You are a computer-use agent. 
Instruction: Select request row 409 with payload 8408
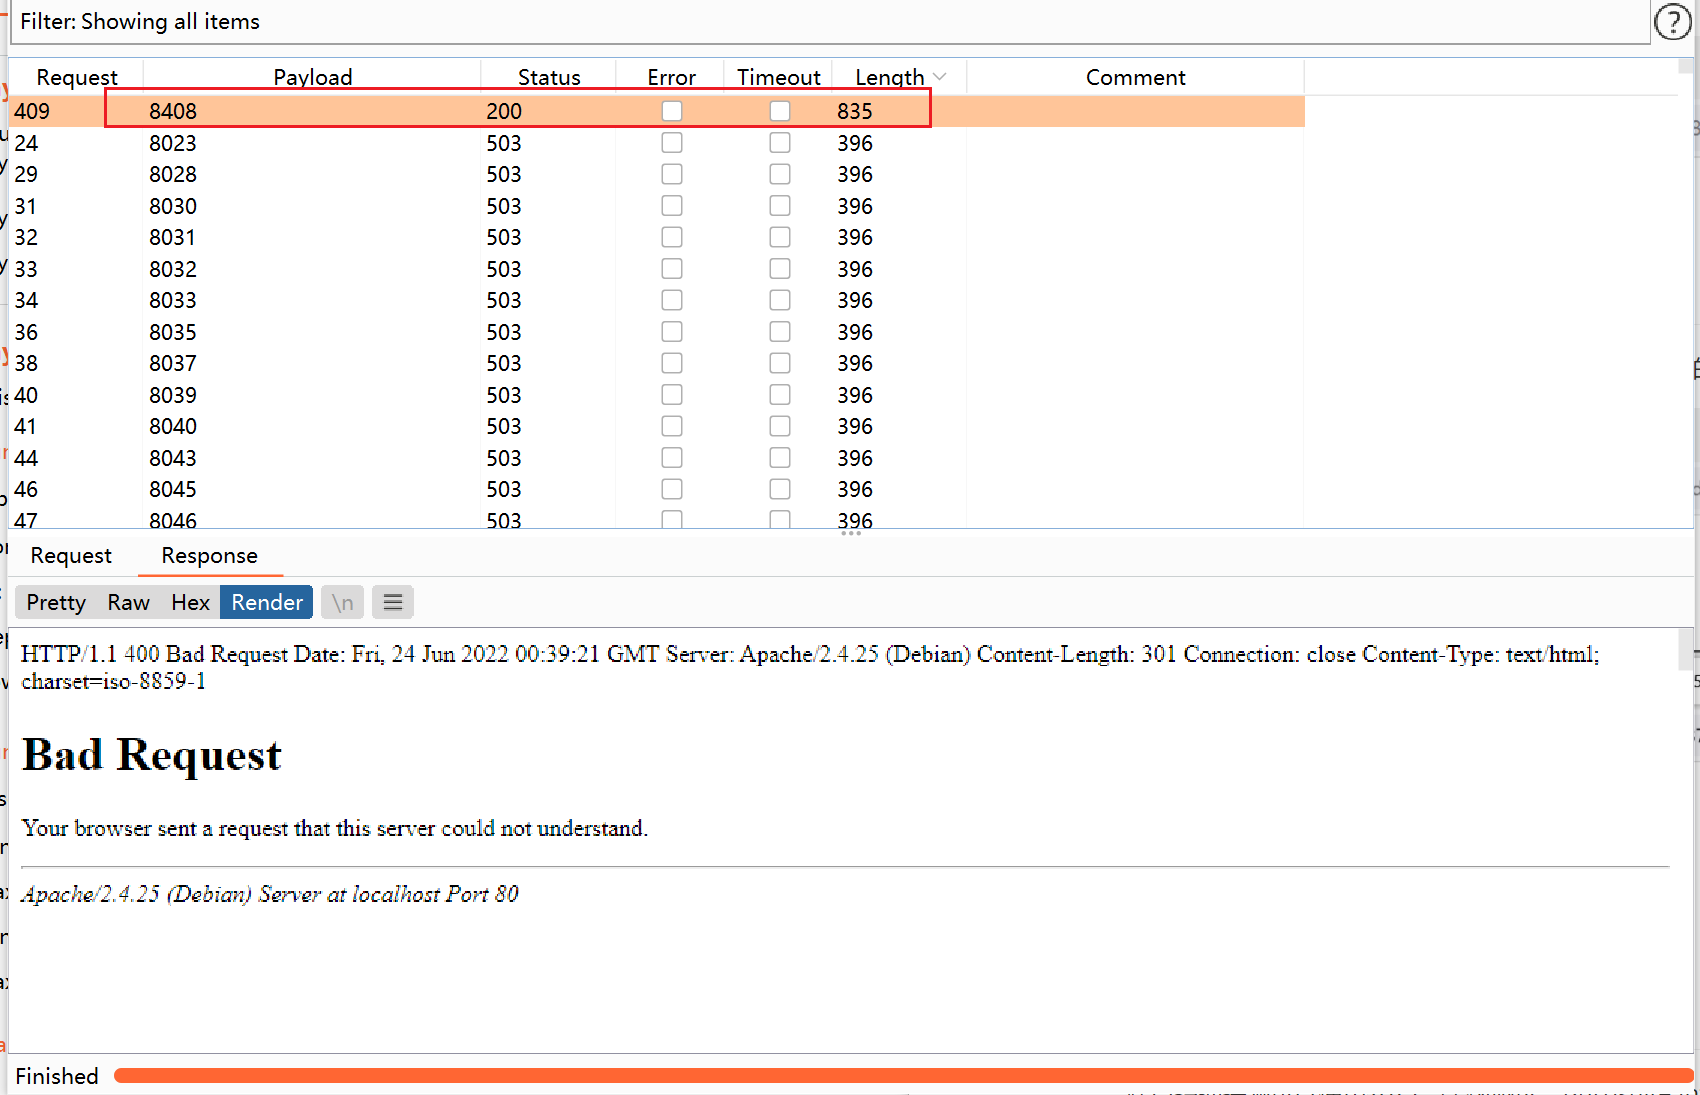click(x=657, y=111)
